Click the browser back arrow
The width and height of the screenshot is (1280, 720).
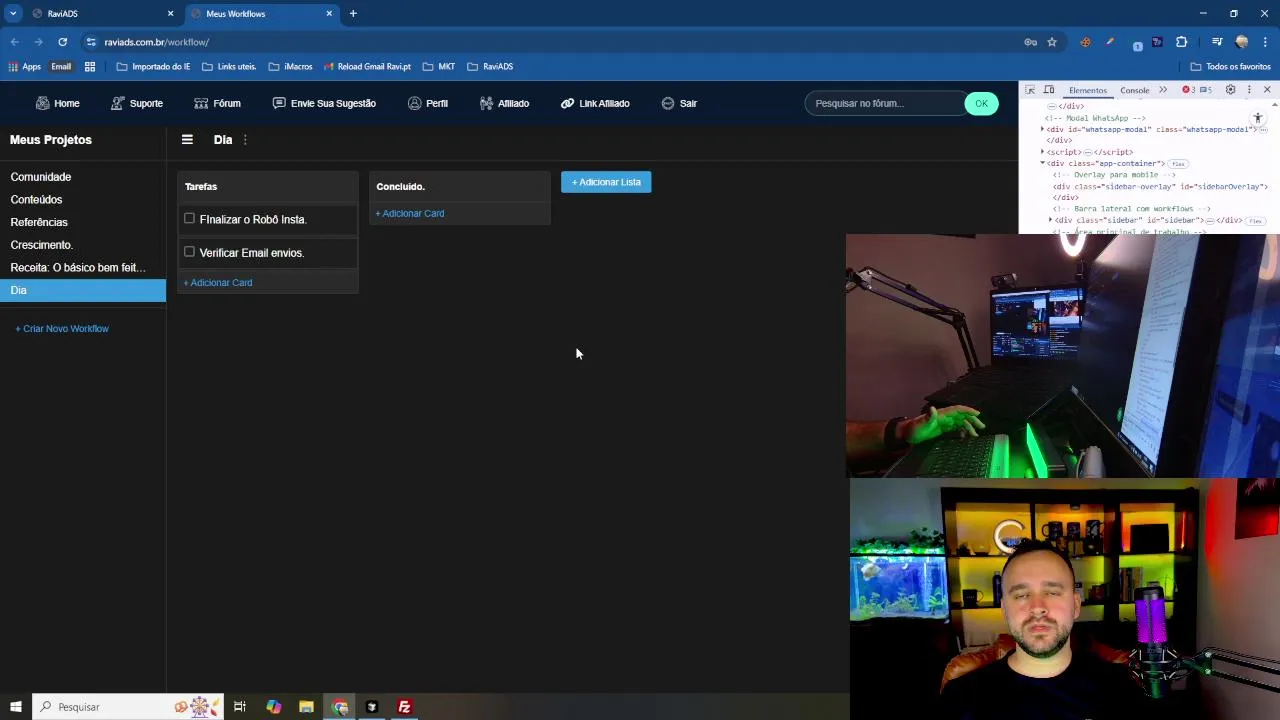tap(14, 42)
